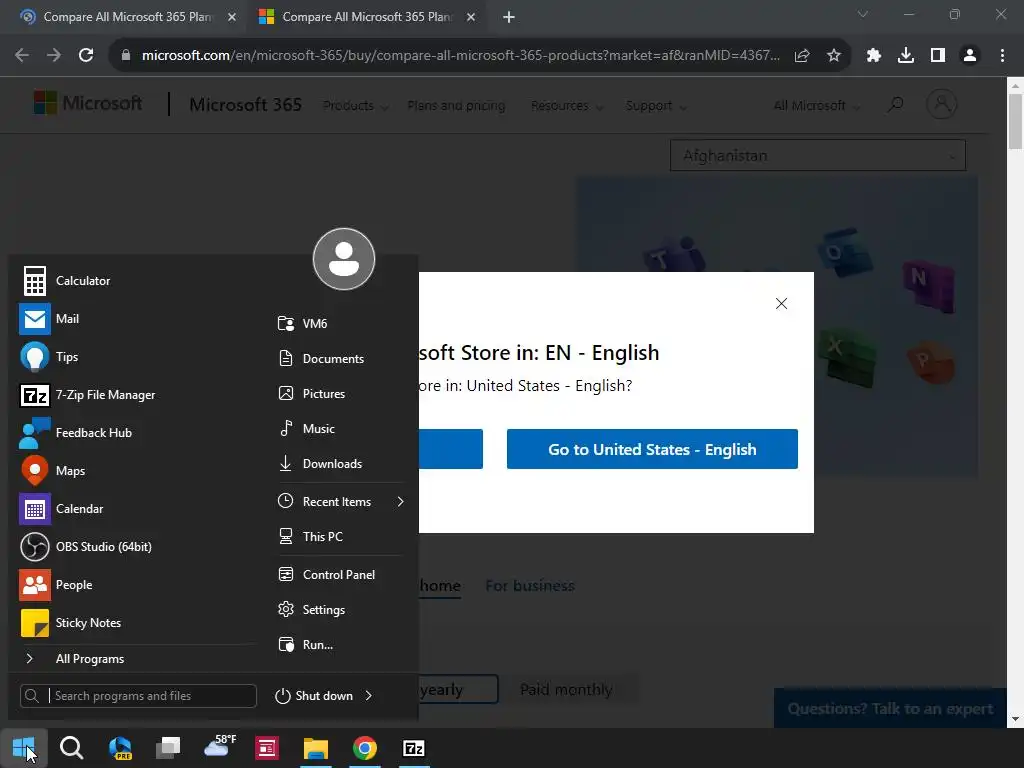Open the Resources dropdown
Viewport: 1024px width, 768px height.
(x=567, y=106)
